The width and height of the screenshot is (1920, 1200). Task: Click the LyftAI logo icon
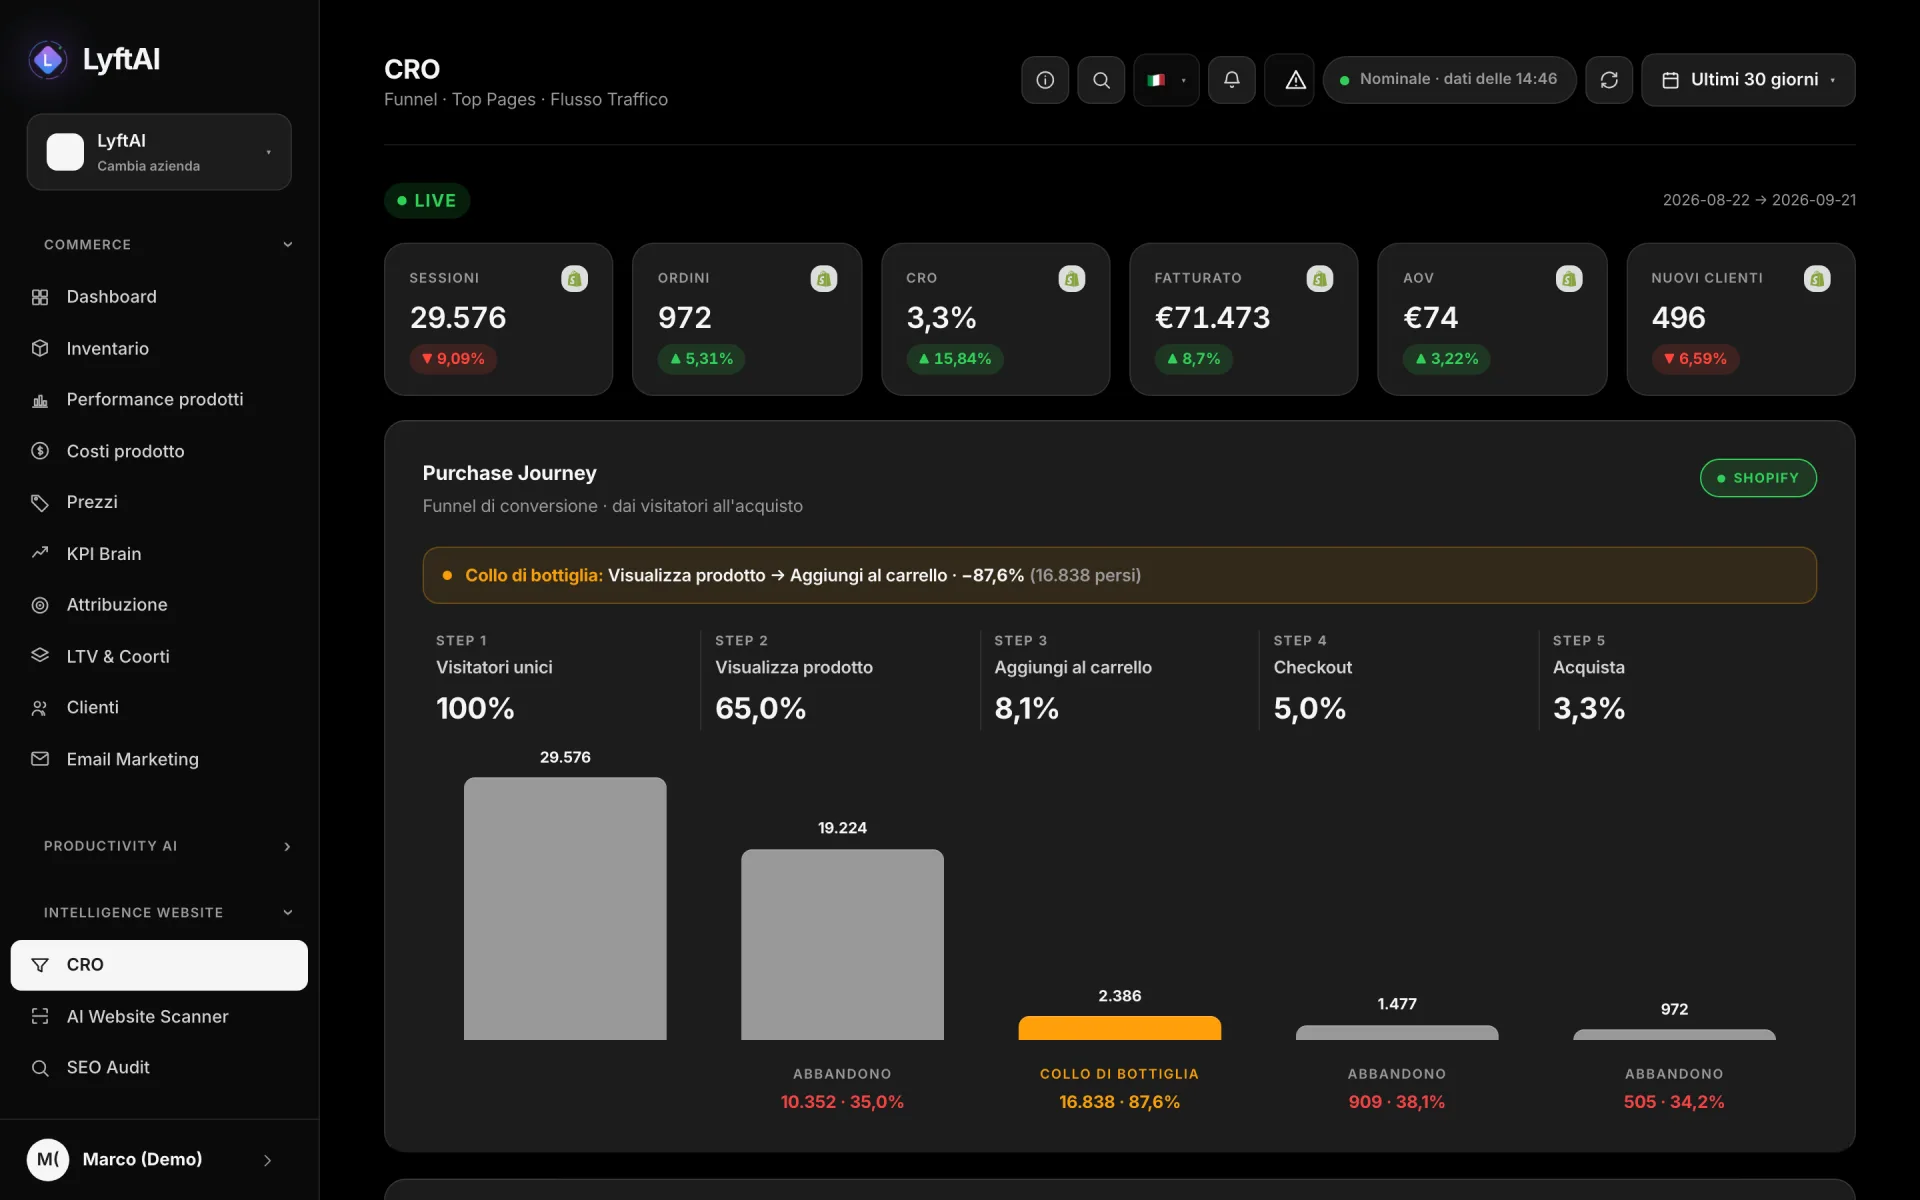tap(47, 60)
